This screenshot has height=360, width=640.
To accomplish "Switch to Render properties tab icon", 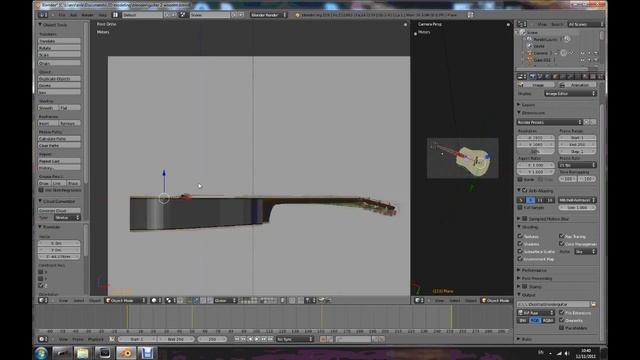I will 533,76.
